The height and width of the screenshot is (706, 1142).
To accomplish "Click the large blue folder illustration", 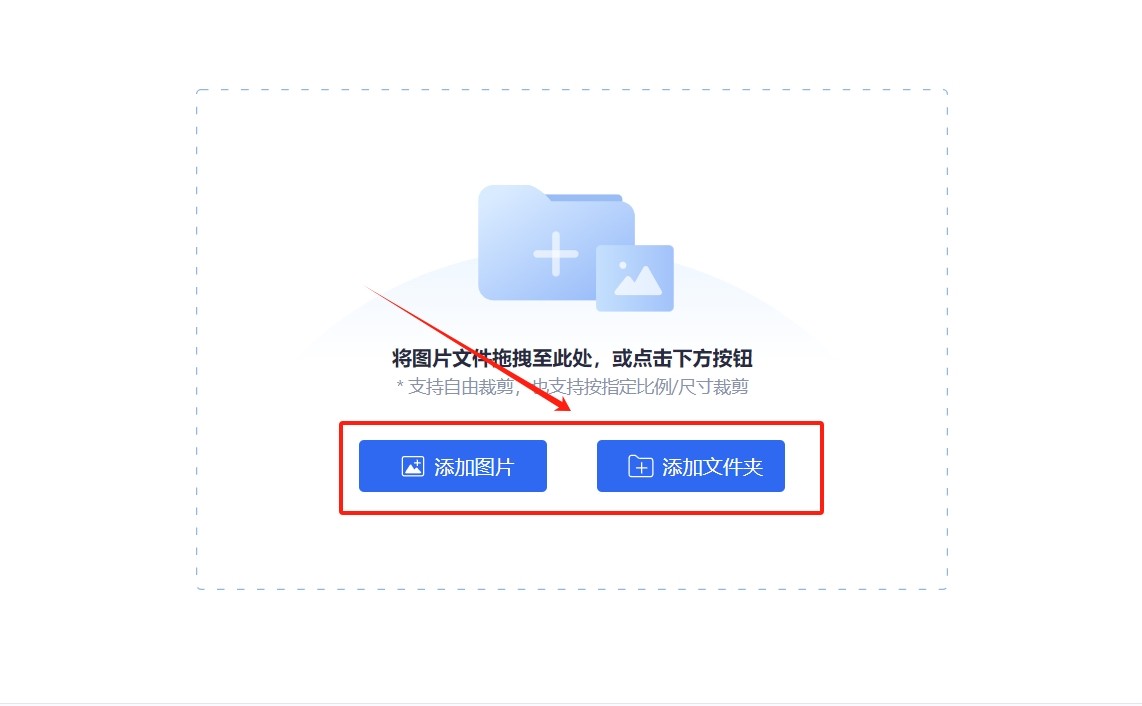I will [556, 243].
